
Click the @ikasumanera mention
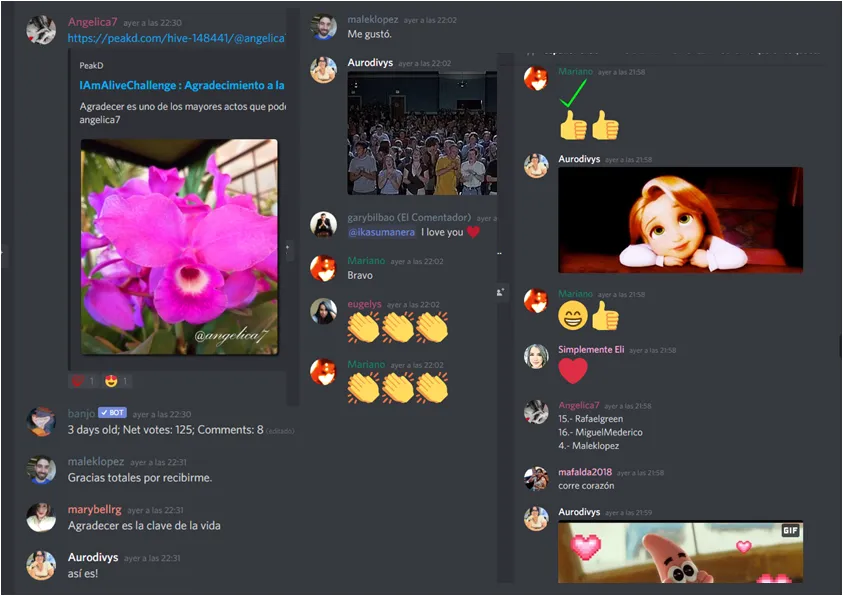pyautogui.click(x=382, y=232)
